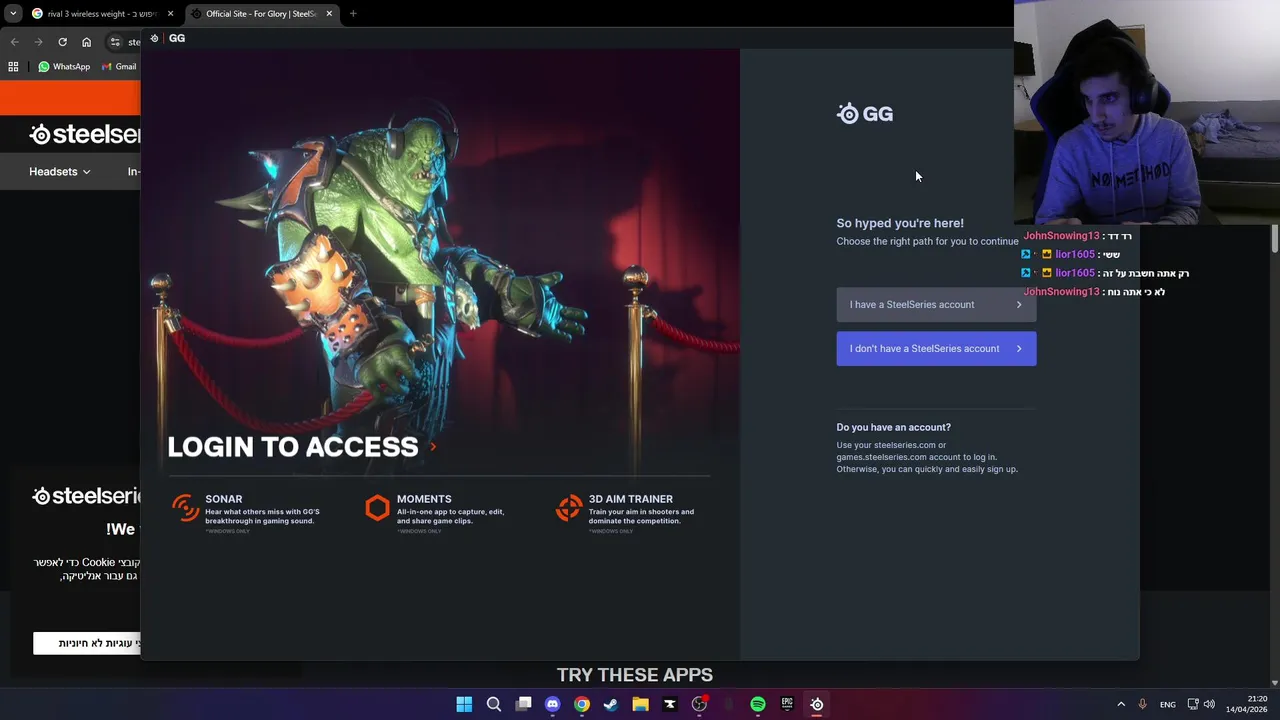Open a new Chrome tab
1280x720 pixels.
pos(353,14)
